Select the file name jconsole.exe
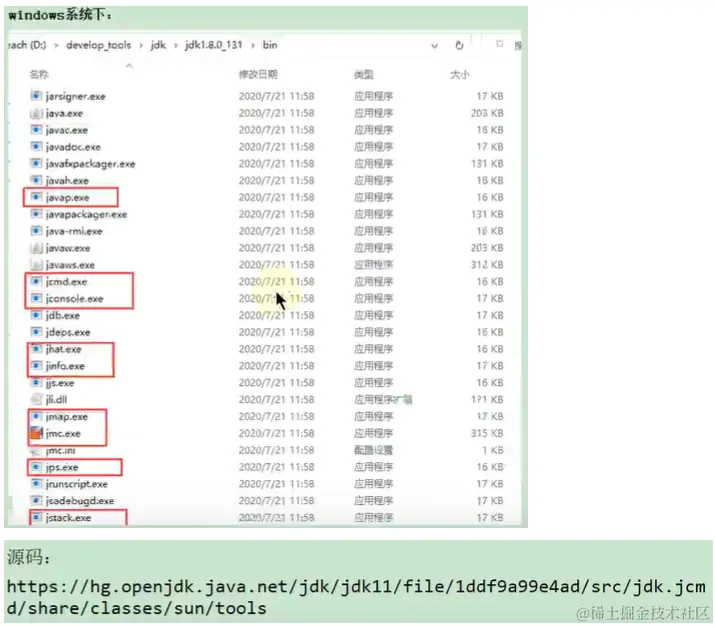Screen dimensions: 715x627 pos(74,299)
